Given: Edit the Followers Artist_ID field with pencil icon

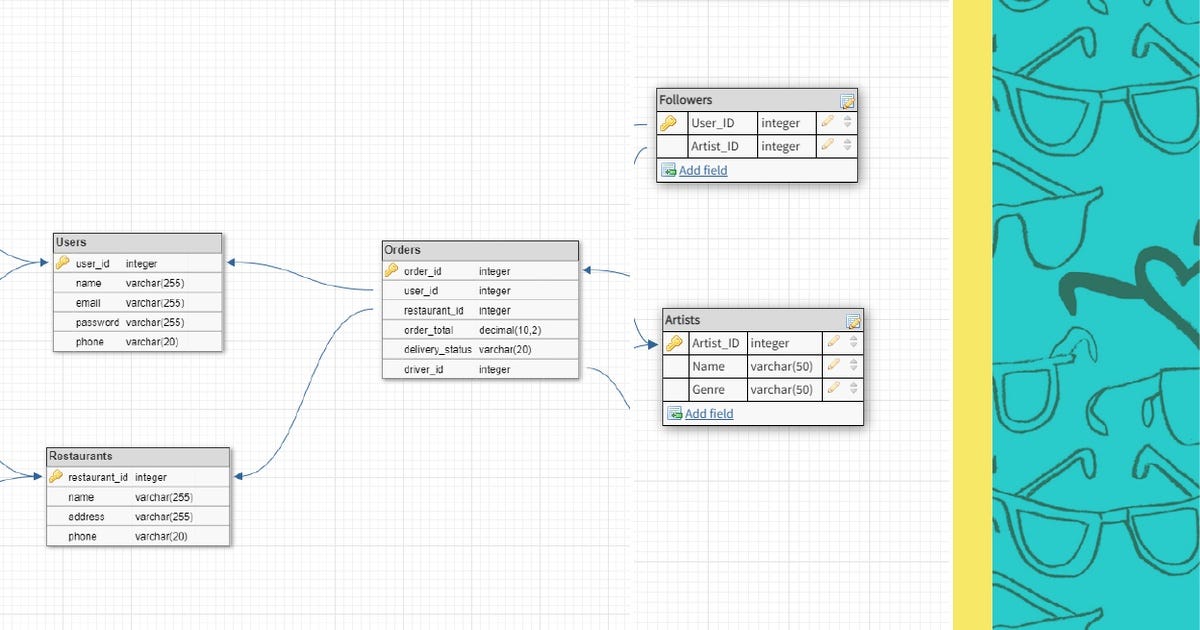Looking at the screenshot, I should (x=827, y=145).
